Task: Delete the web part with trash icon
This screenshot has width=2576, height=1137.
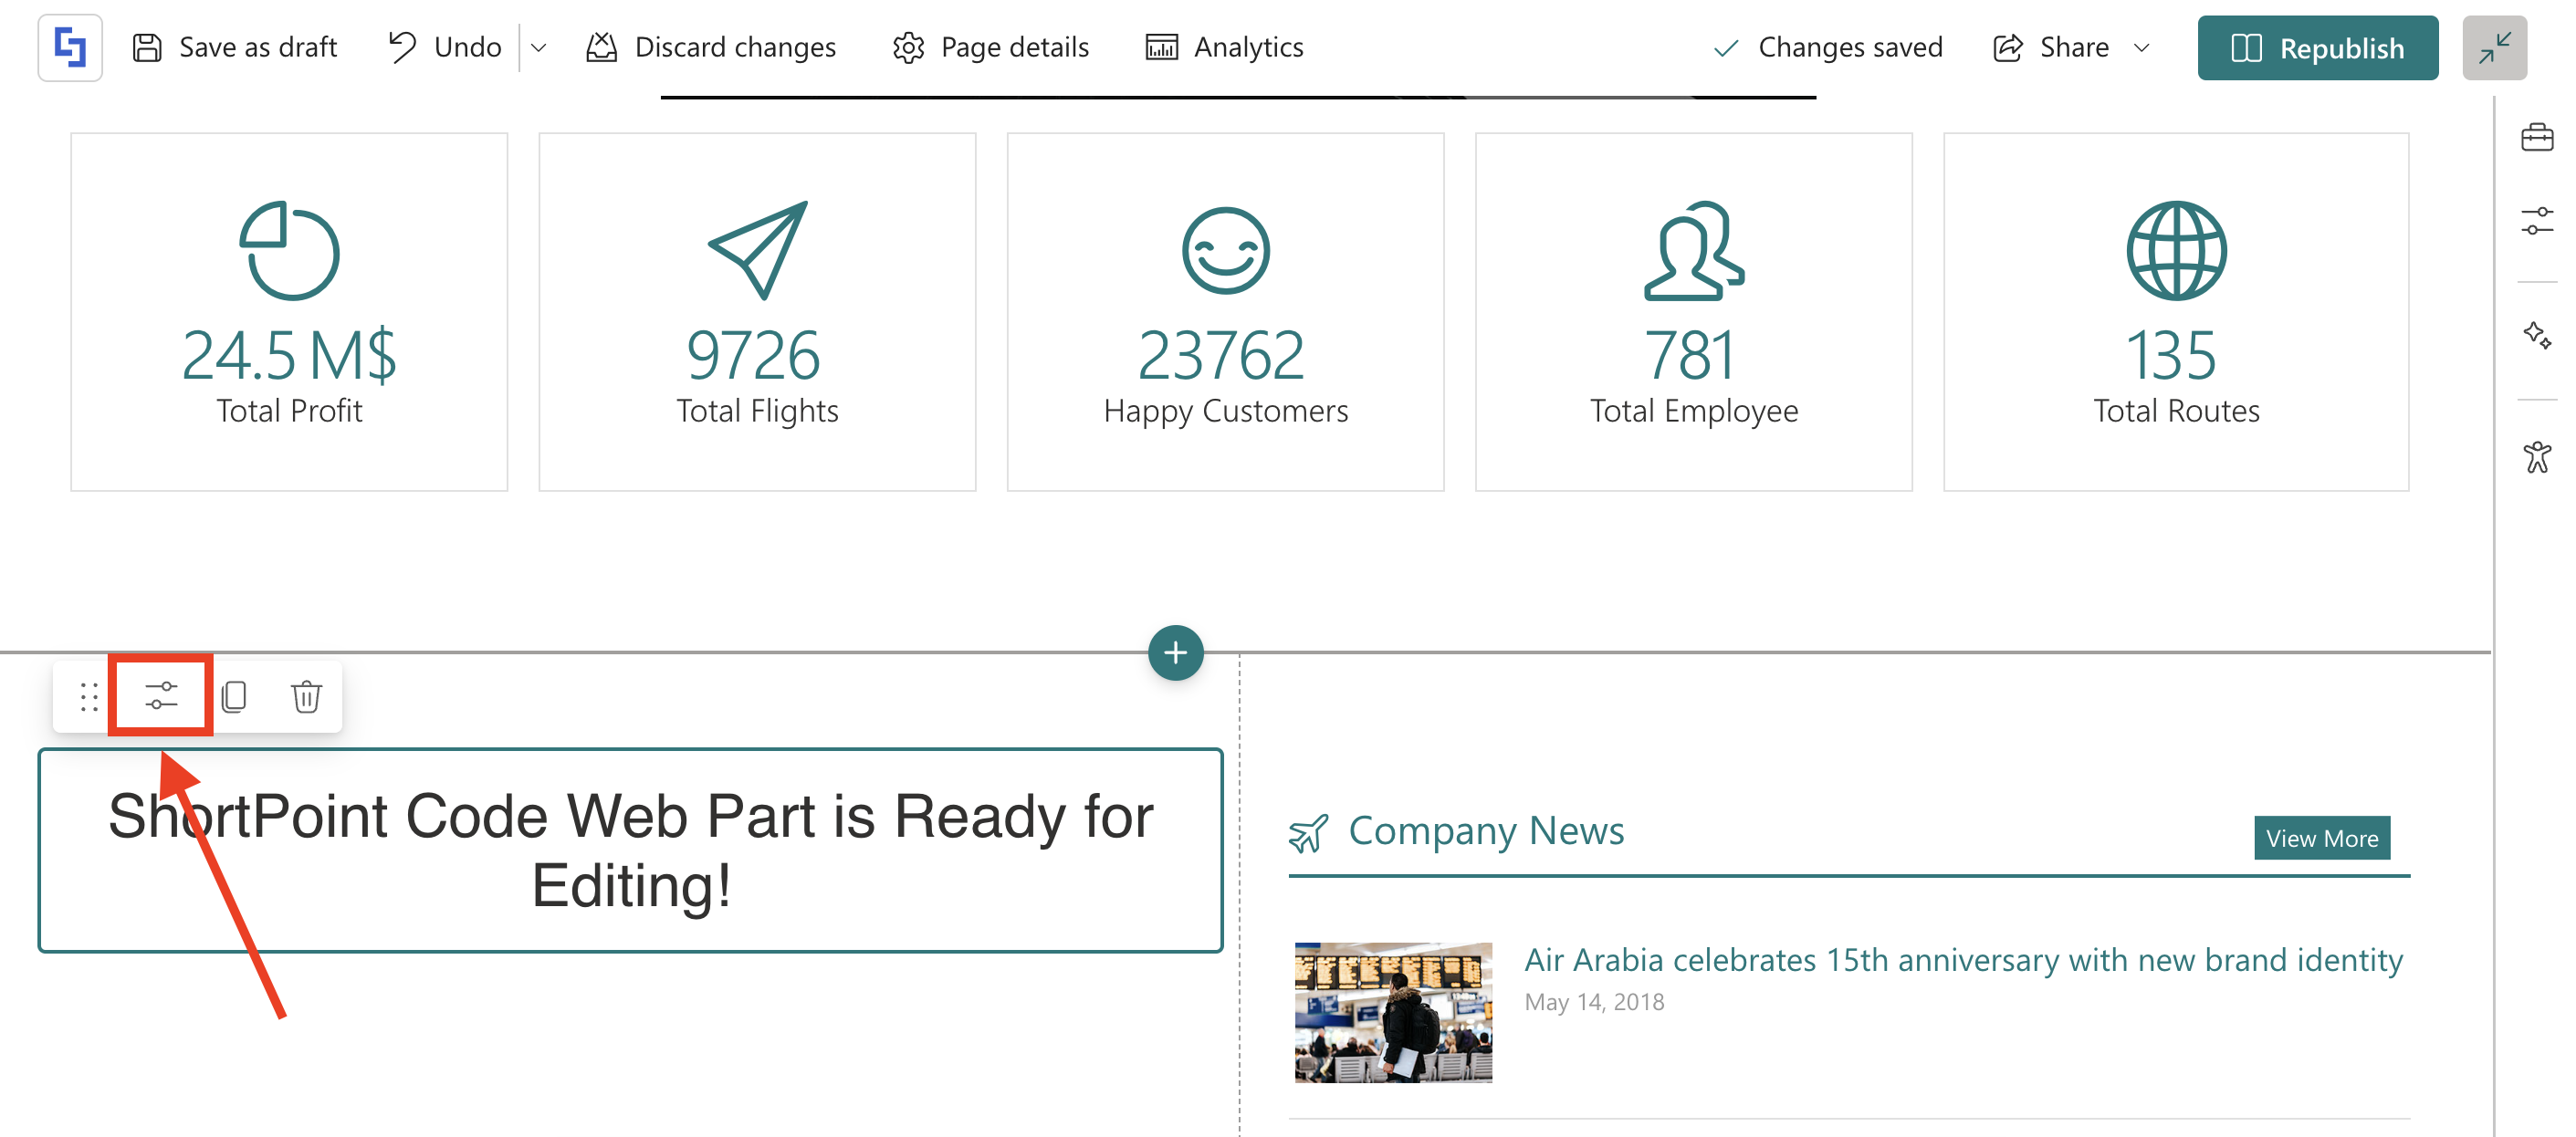Action: click(x=306, y=696)
